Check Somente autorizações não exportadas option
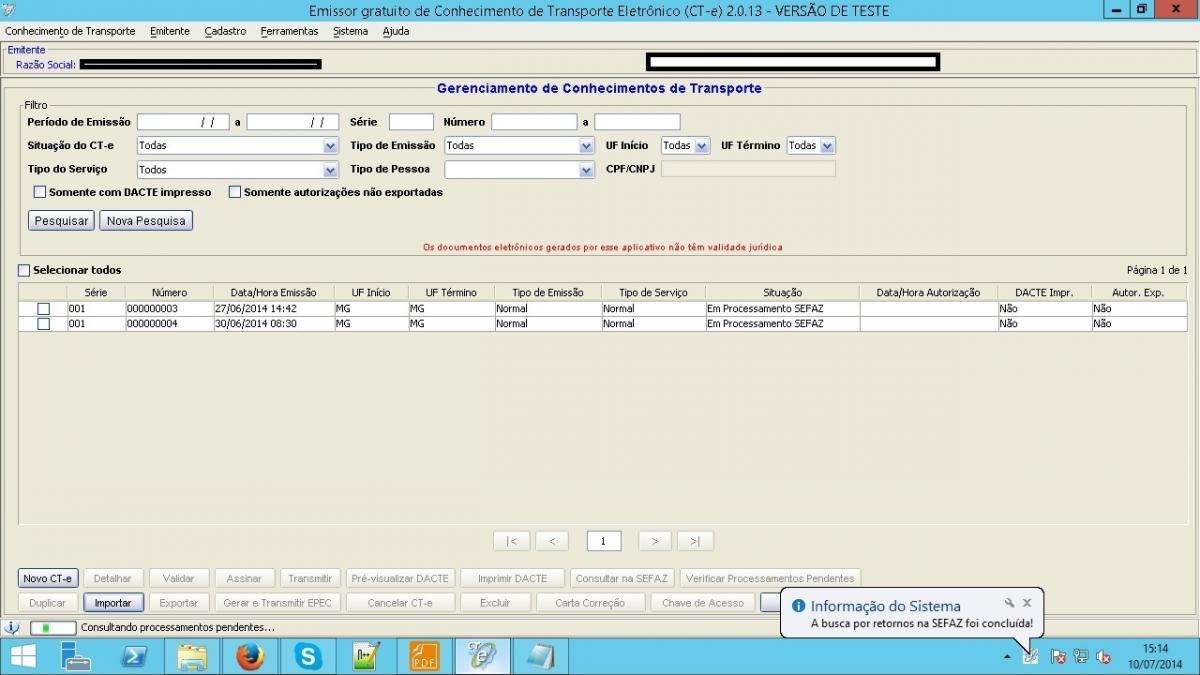This screenshot has height=675, width=1200. [x=235, y=192]
